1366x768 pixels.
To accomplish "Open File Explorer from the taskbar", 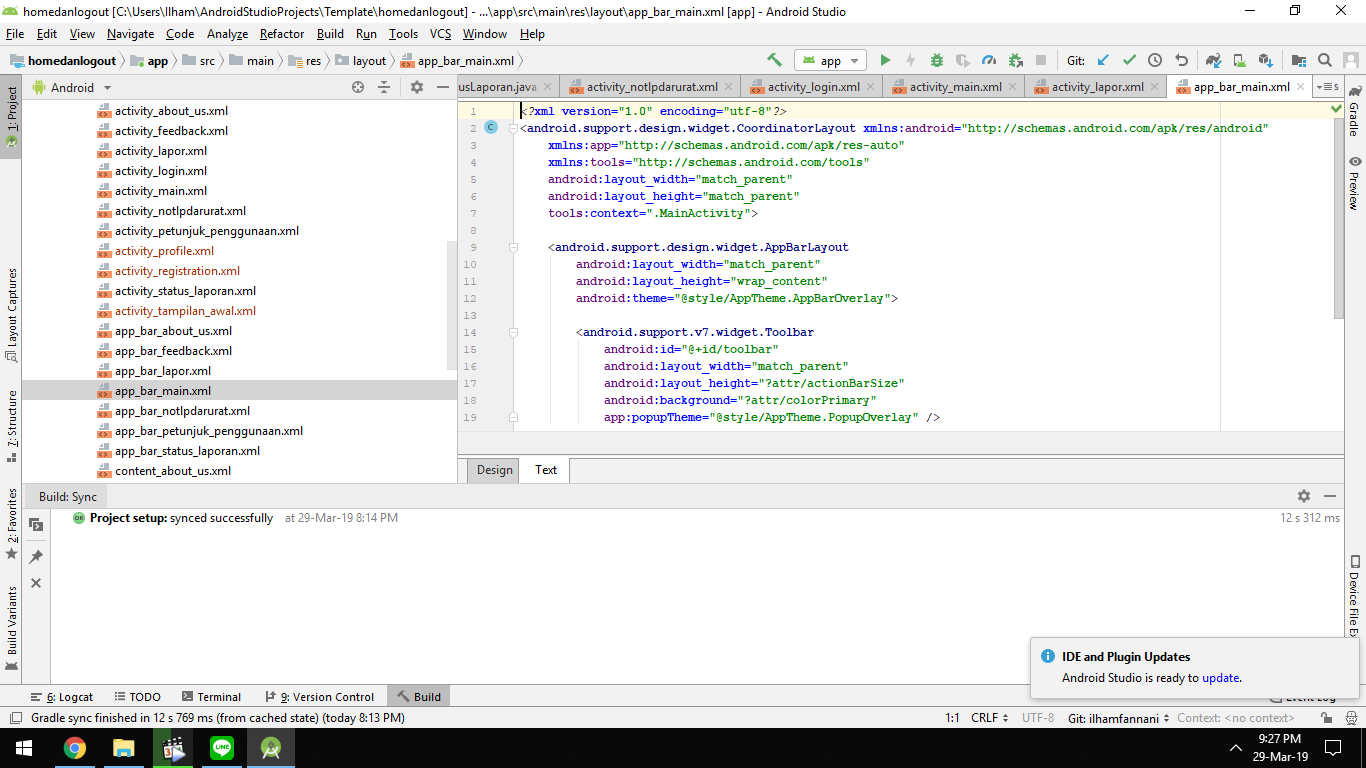I will coord(123,747).
